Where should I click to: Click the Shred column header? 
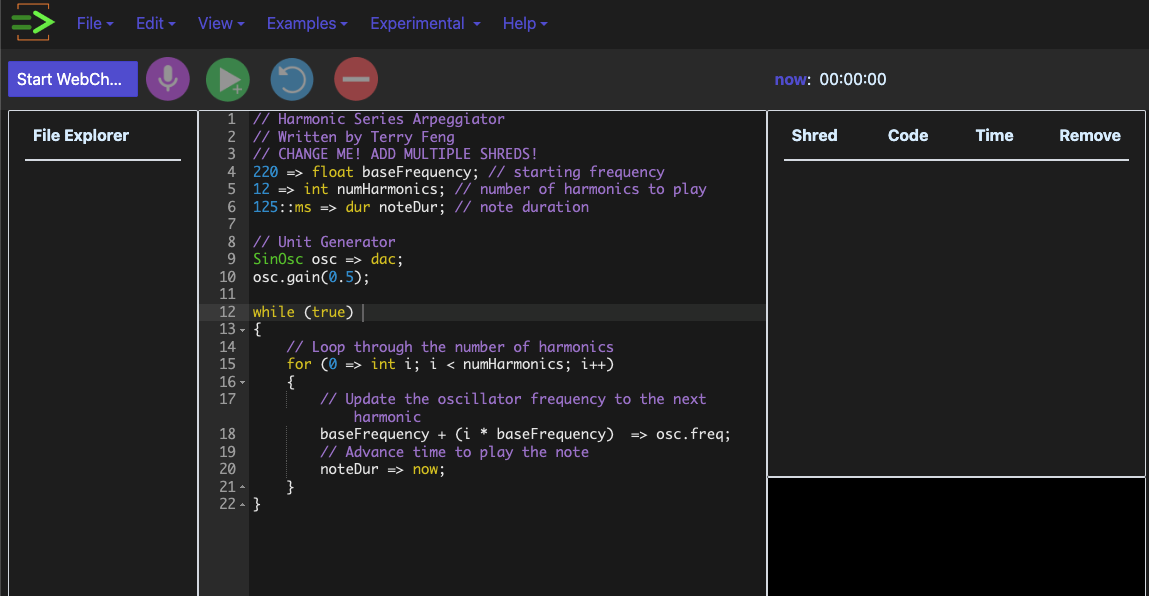pos(814,136)
